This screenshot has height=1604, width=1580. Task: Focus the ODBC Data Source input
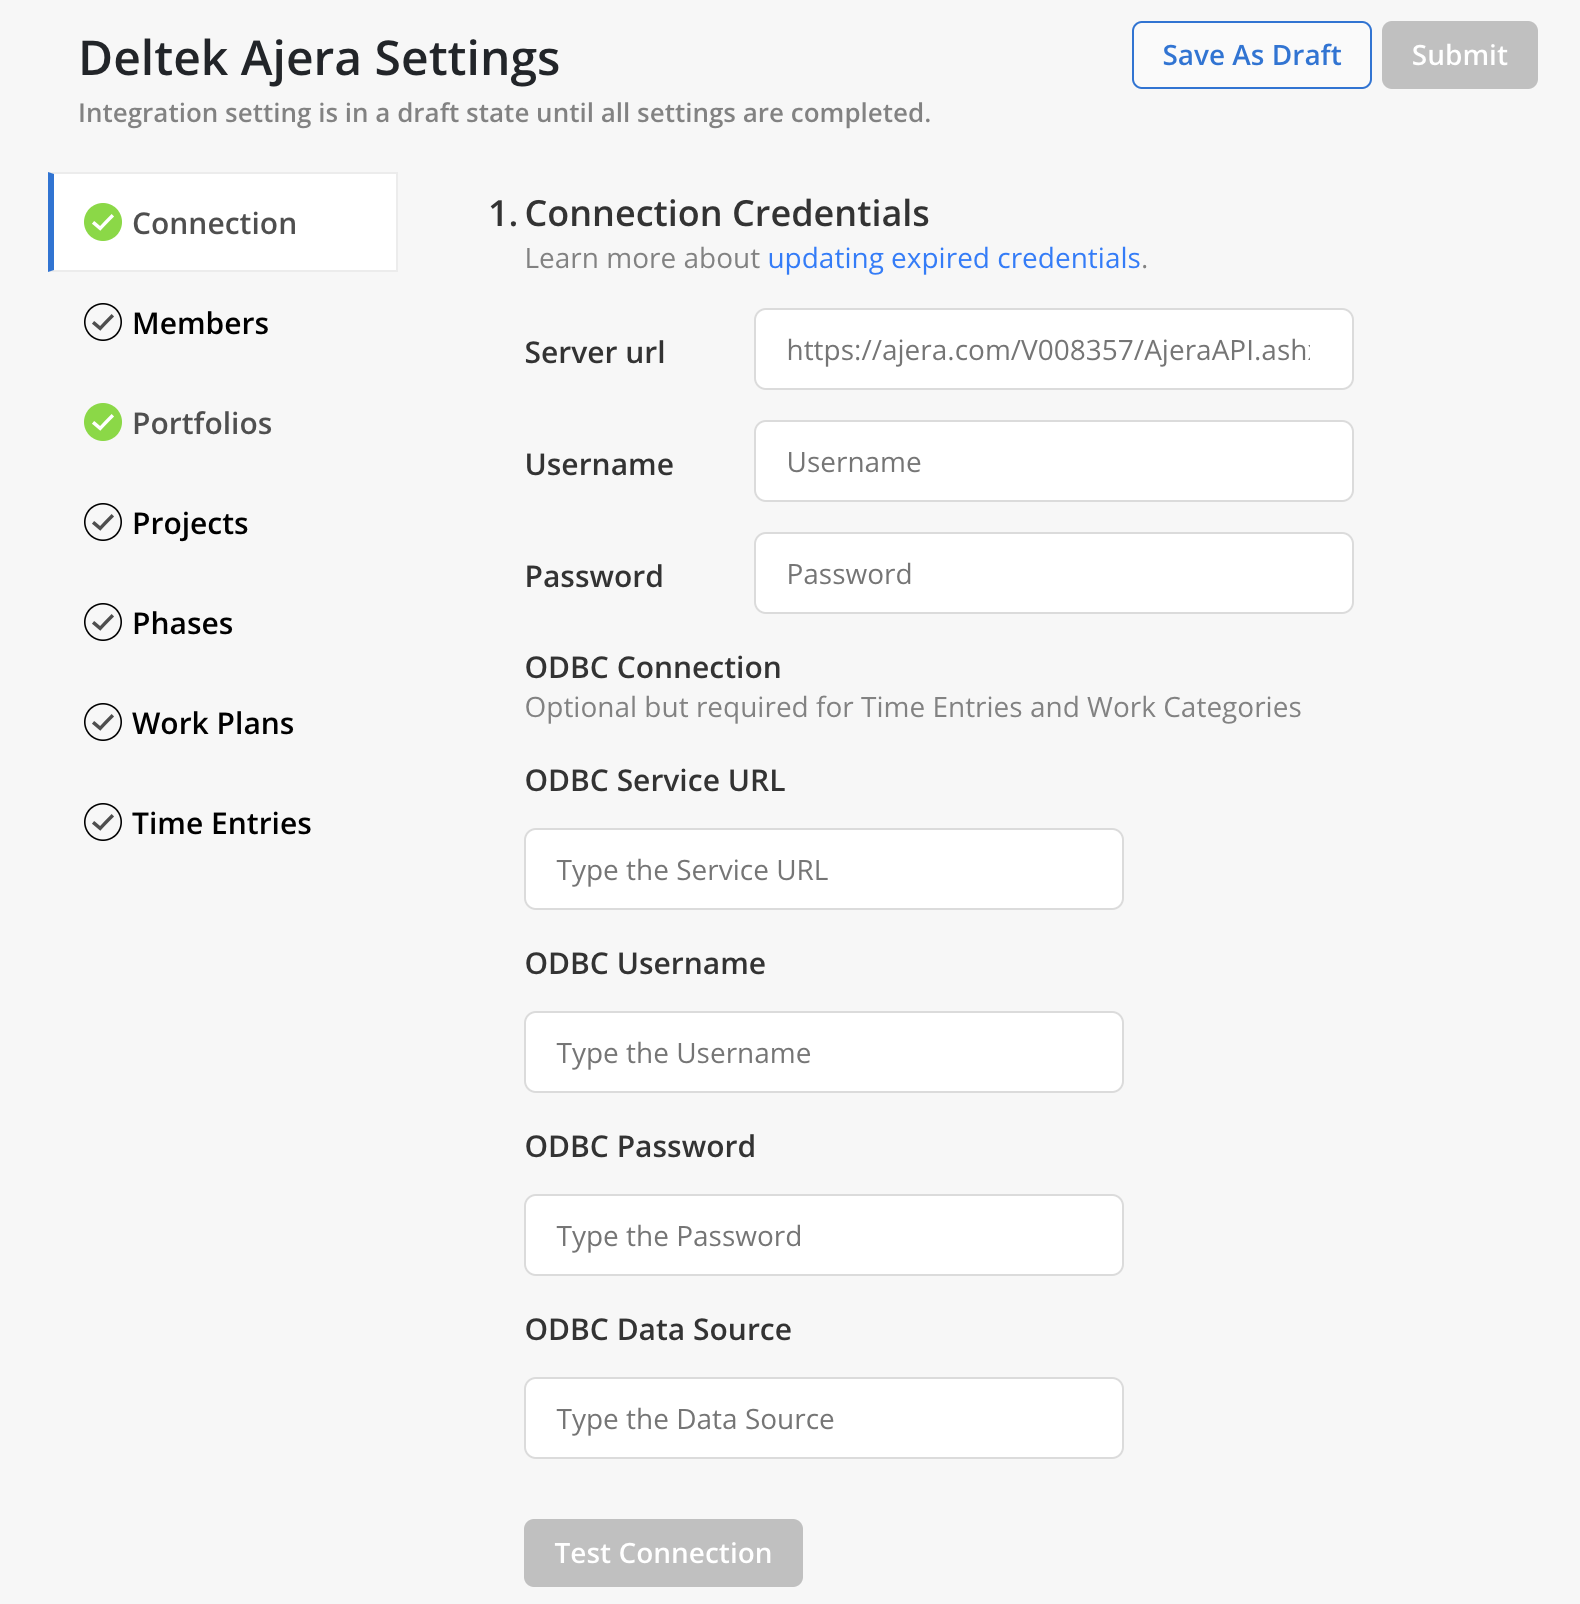click(823, 1418)
